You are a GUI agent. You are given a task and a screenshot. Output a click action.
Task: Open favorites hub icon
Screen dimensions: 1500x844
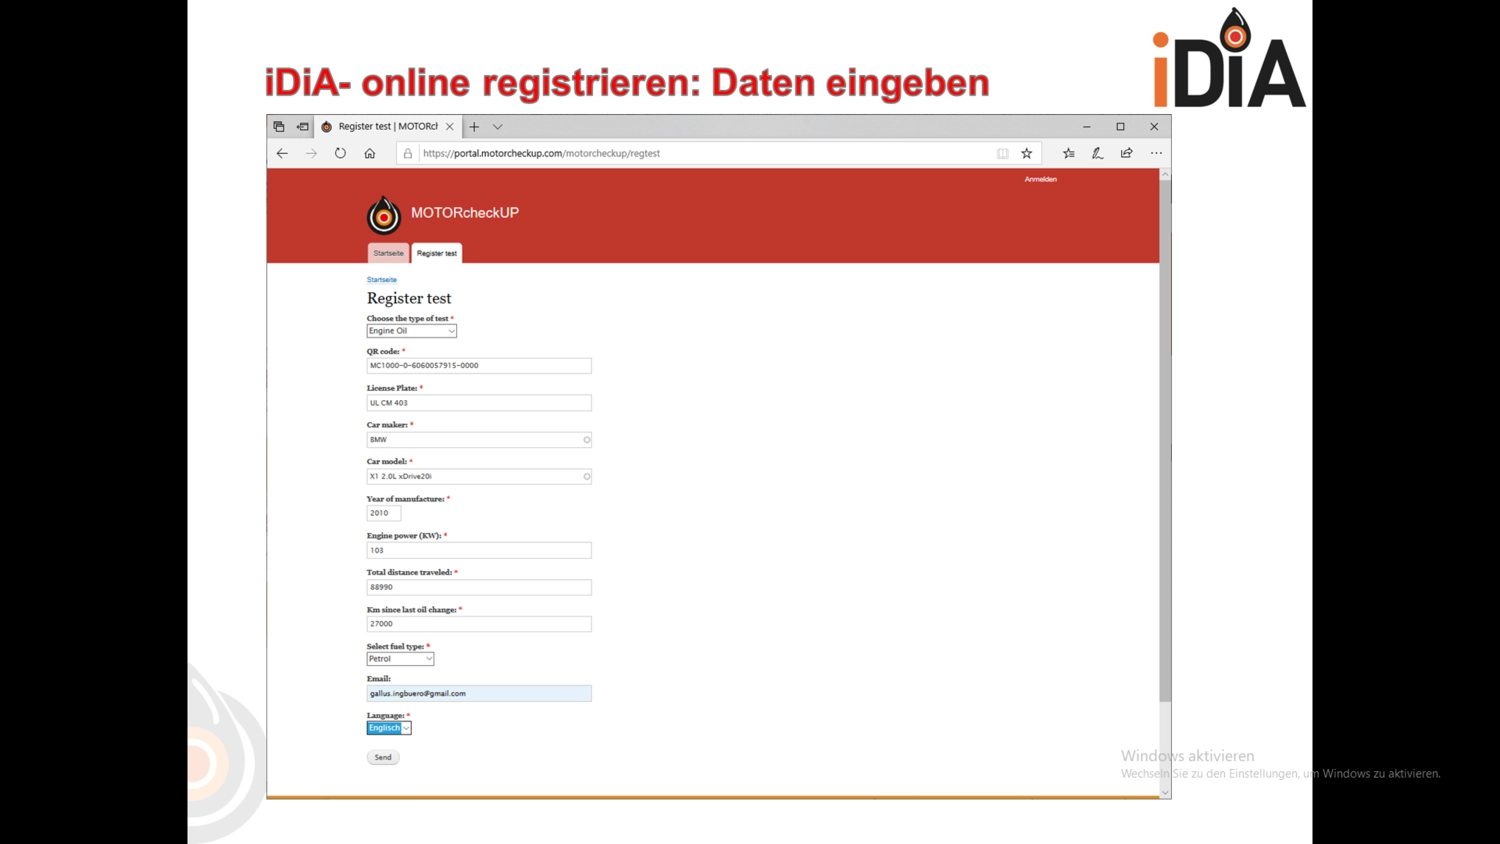tap(1068, 153)
